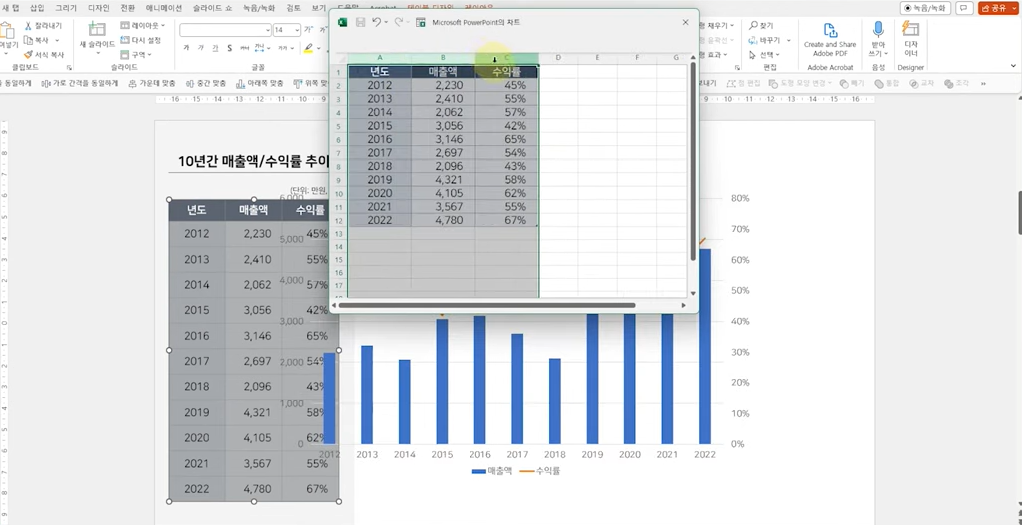Click Align Middle (중간 맞춤) tool

206,83
